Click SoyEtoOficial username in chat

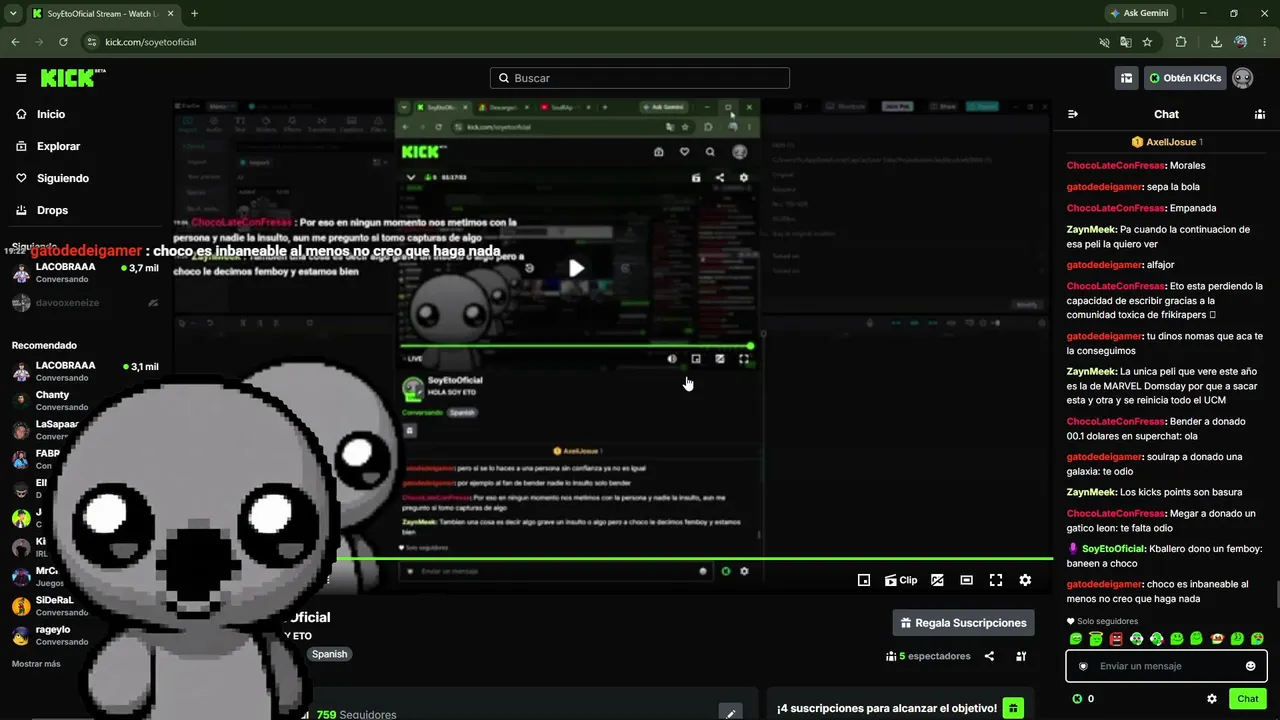(x=1114, y=549)
